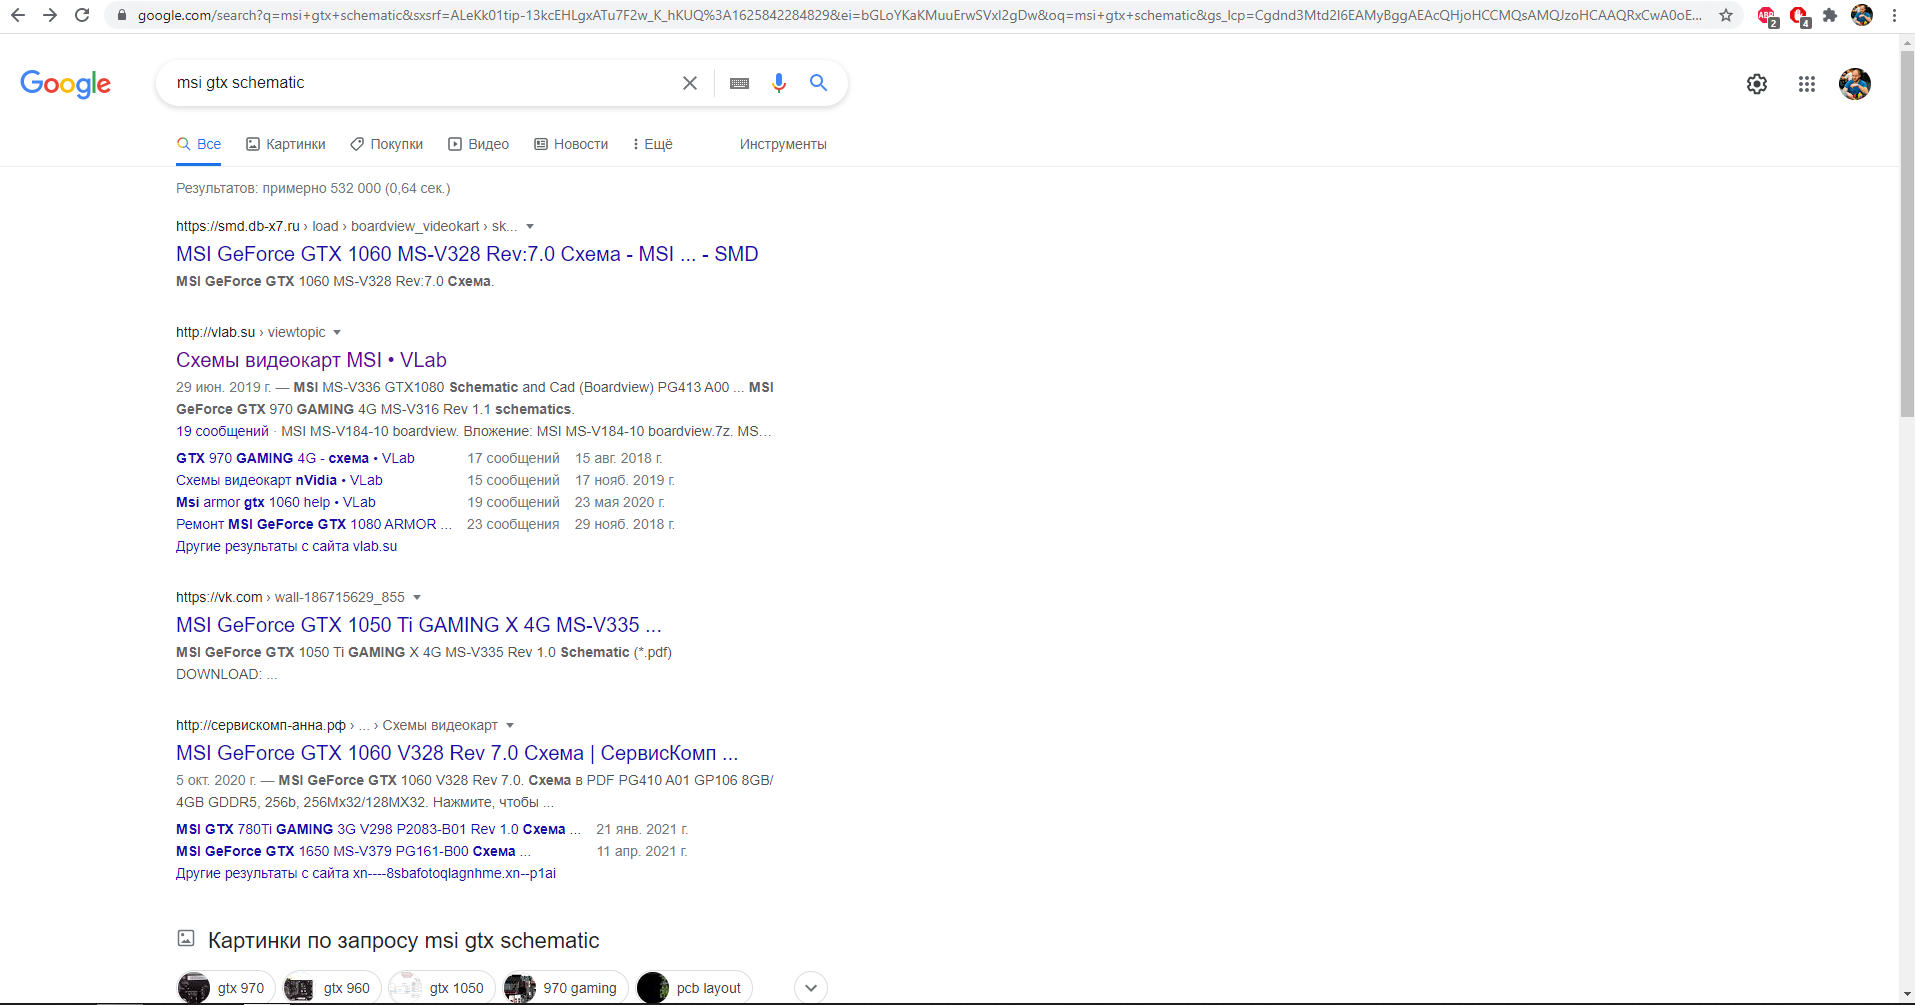Go back to the previous page
This screenshot has width=1915, height=1005.
(x=18, y=15)
